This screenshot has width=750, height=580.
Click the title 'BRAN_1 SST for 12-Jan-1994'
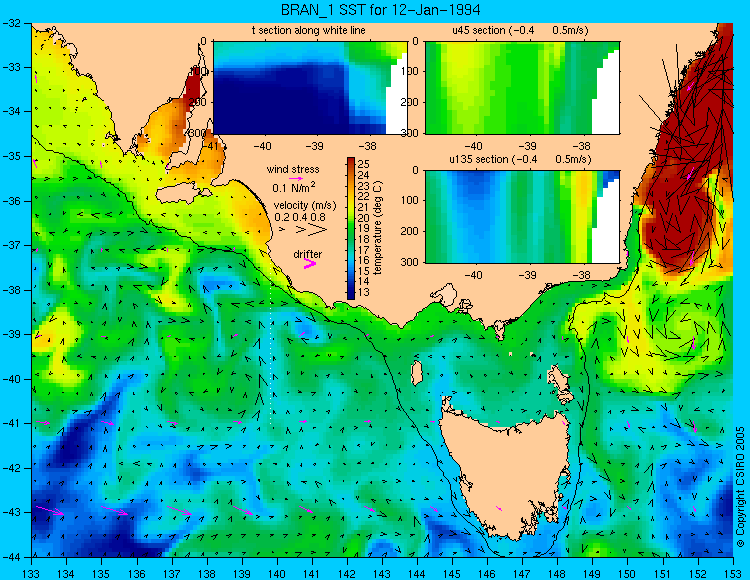coord(380,10)
